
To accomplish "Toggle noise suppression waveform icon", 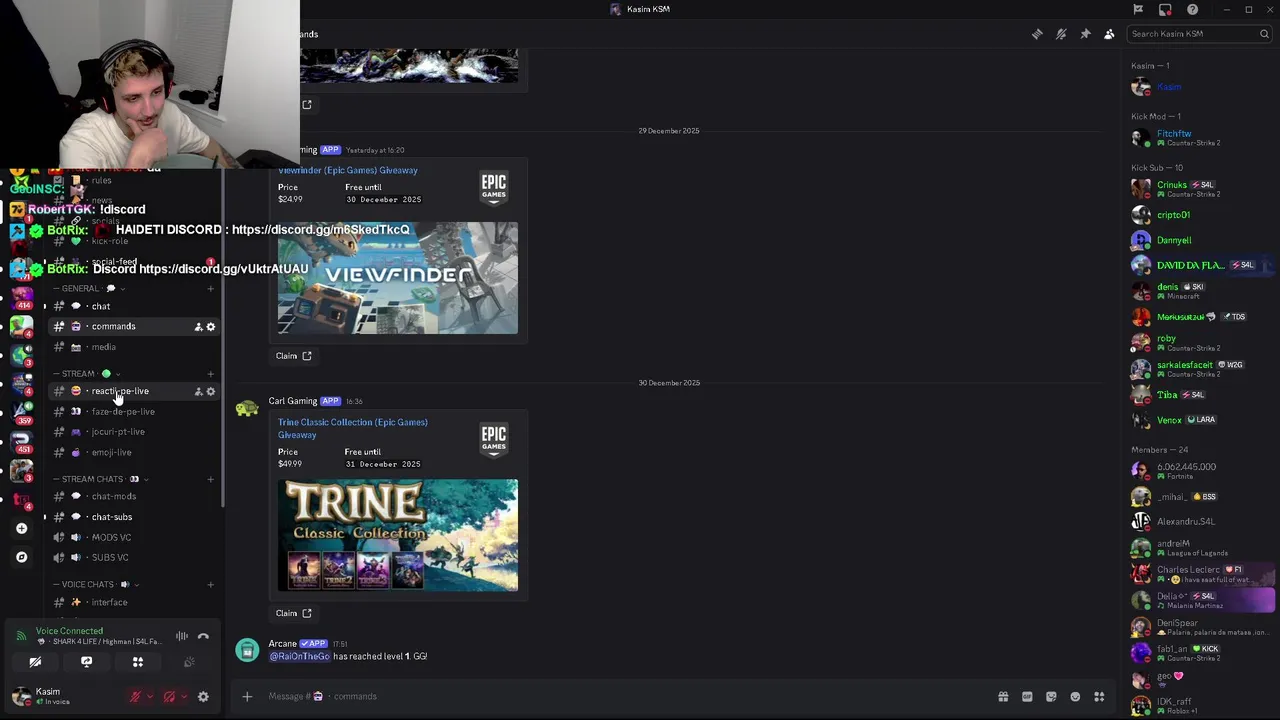I will click(x=182, y=636).
